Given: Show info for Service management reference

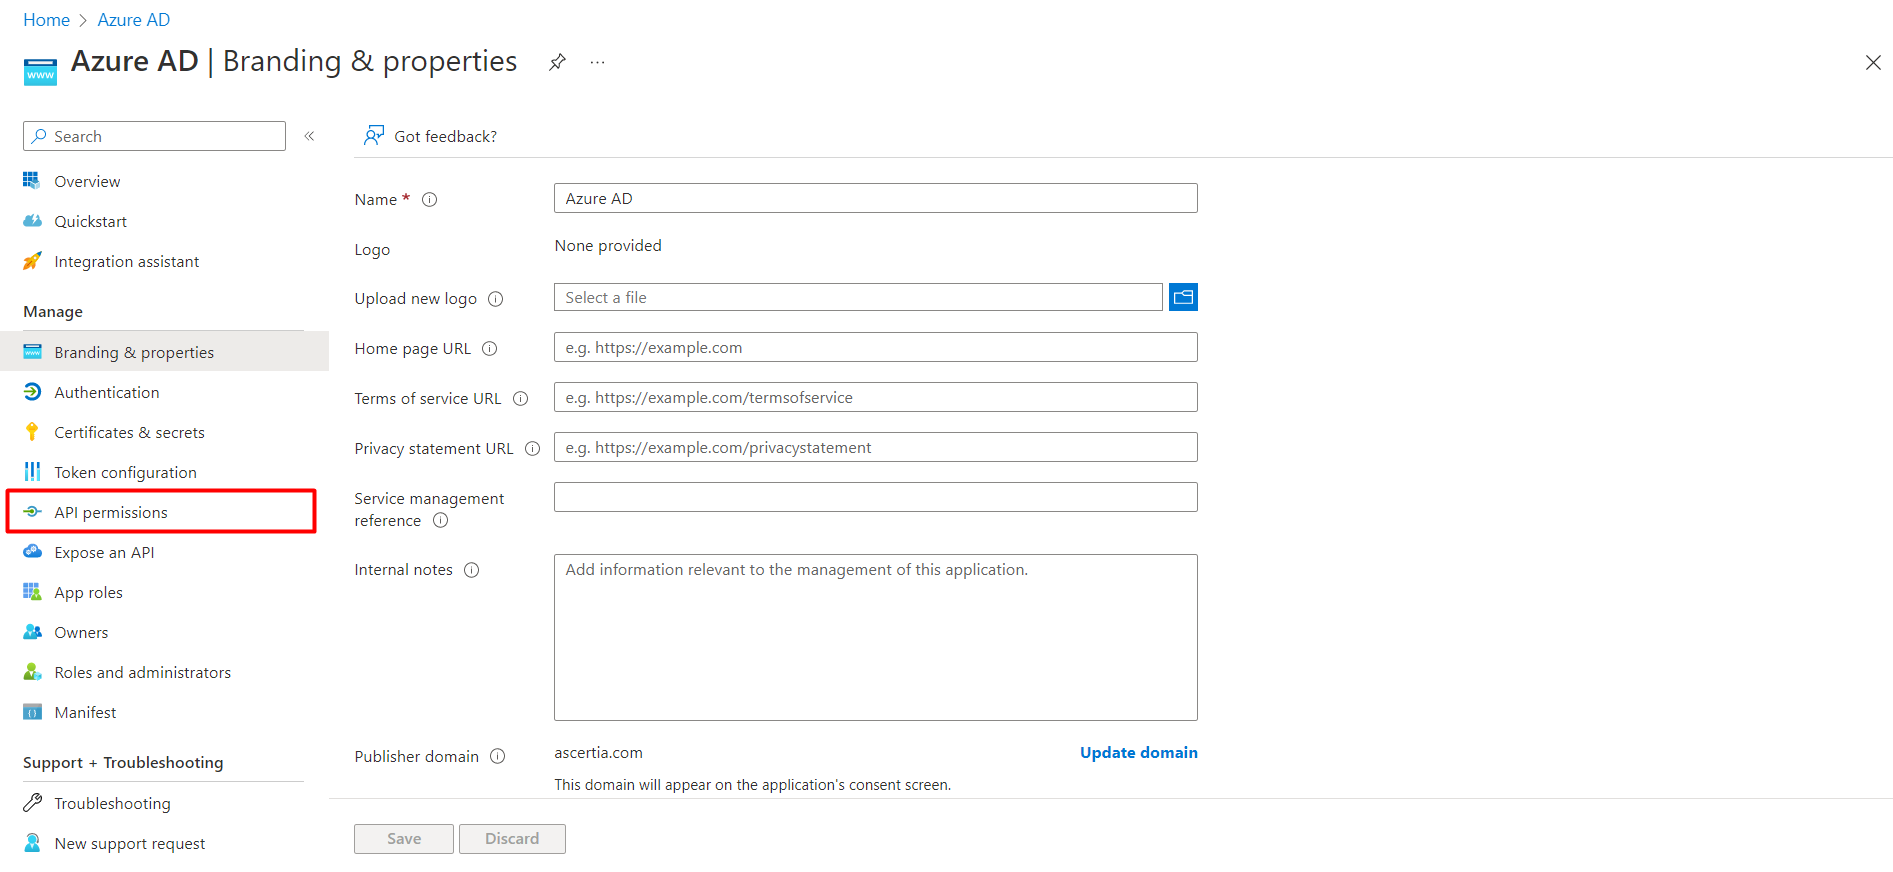Looking at the screenshot, I should pyautogui.click(x=440, y=521).
